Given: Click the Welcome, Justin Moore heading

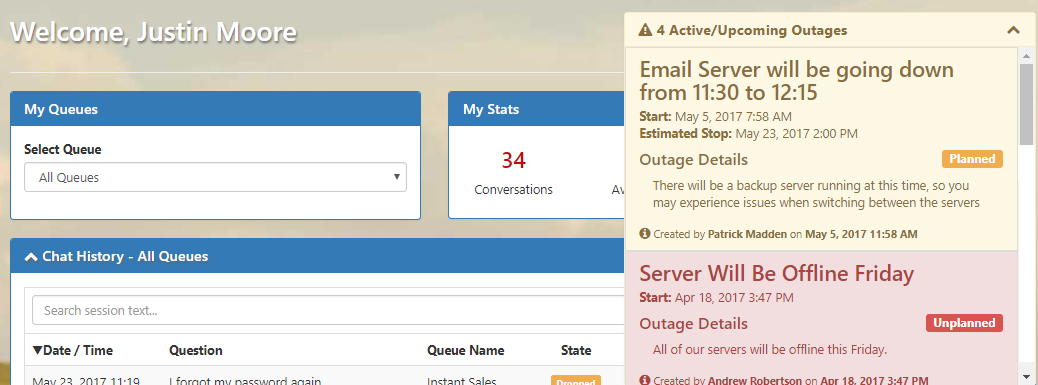Looking at the screenshot, I should point(154,32).
